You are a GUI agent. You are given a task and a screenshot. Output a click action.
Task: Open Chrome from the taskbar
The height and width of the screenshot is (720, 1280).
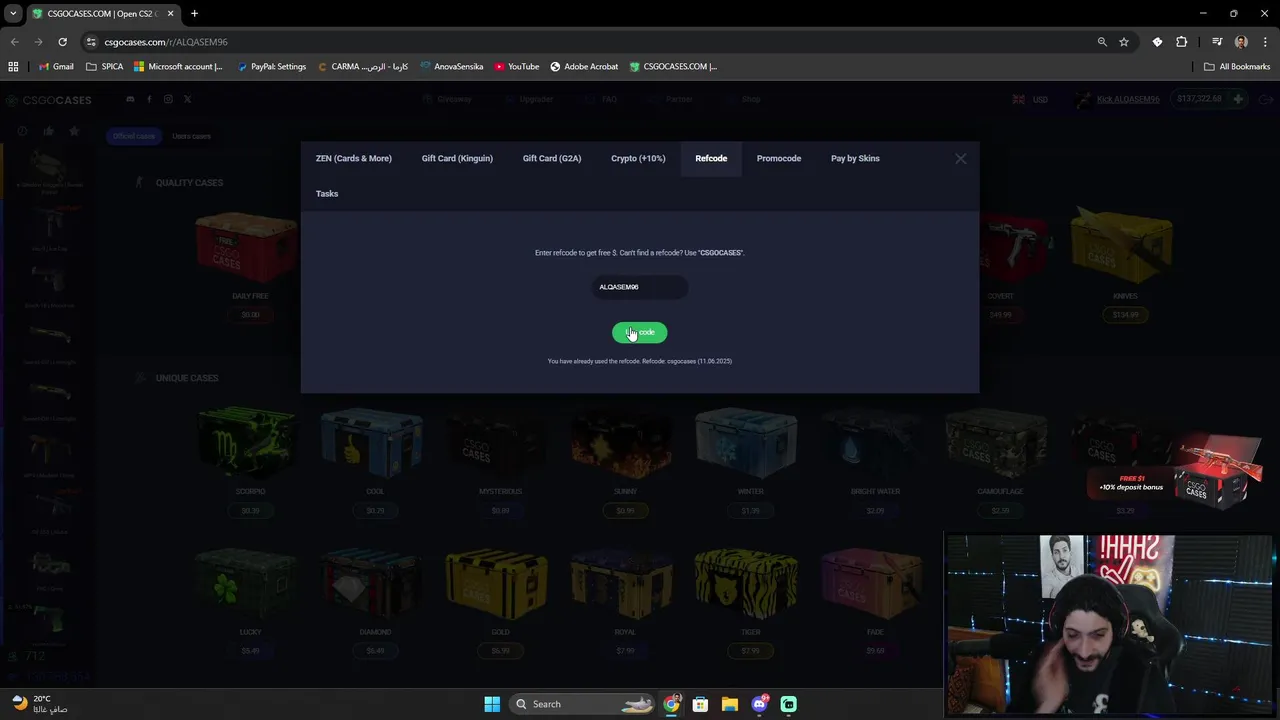tap(672, 704)
